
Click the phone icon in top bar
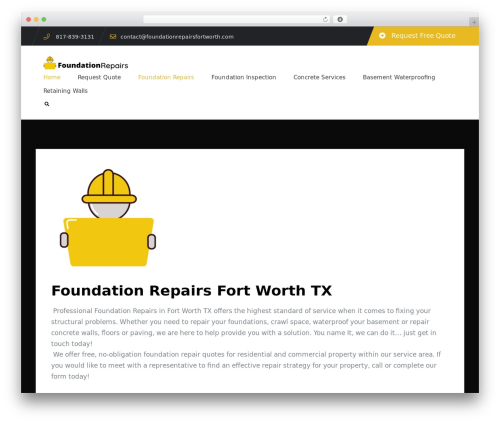47,37
